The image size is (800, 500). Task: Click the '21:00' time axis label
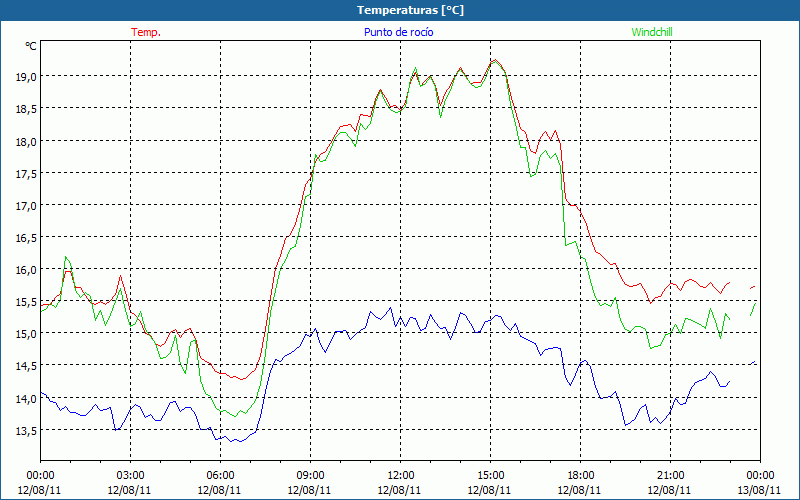(x=670, y=476)
